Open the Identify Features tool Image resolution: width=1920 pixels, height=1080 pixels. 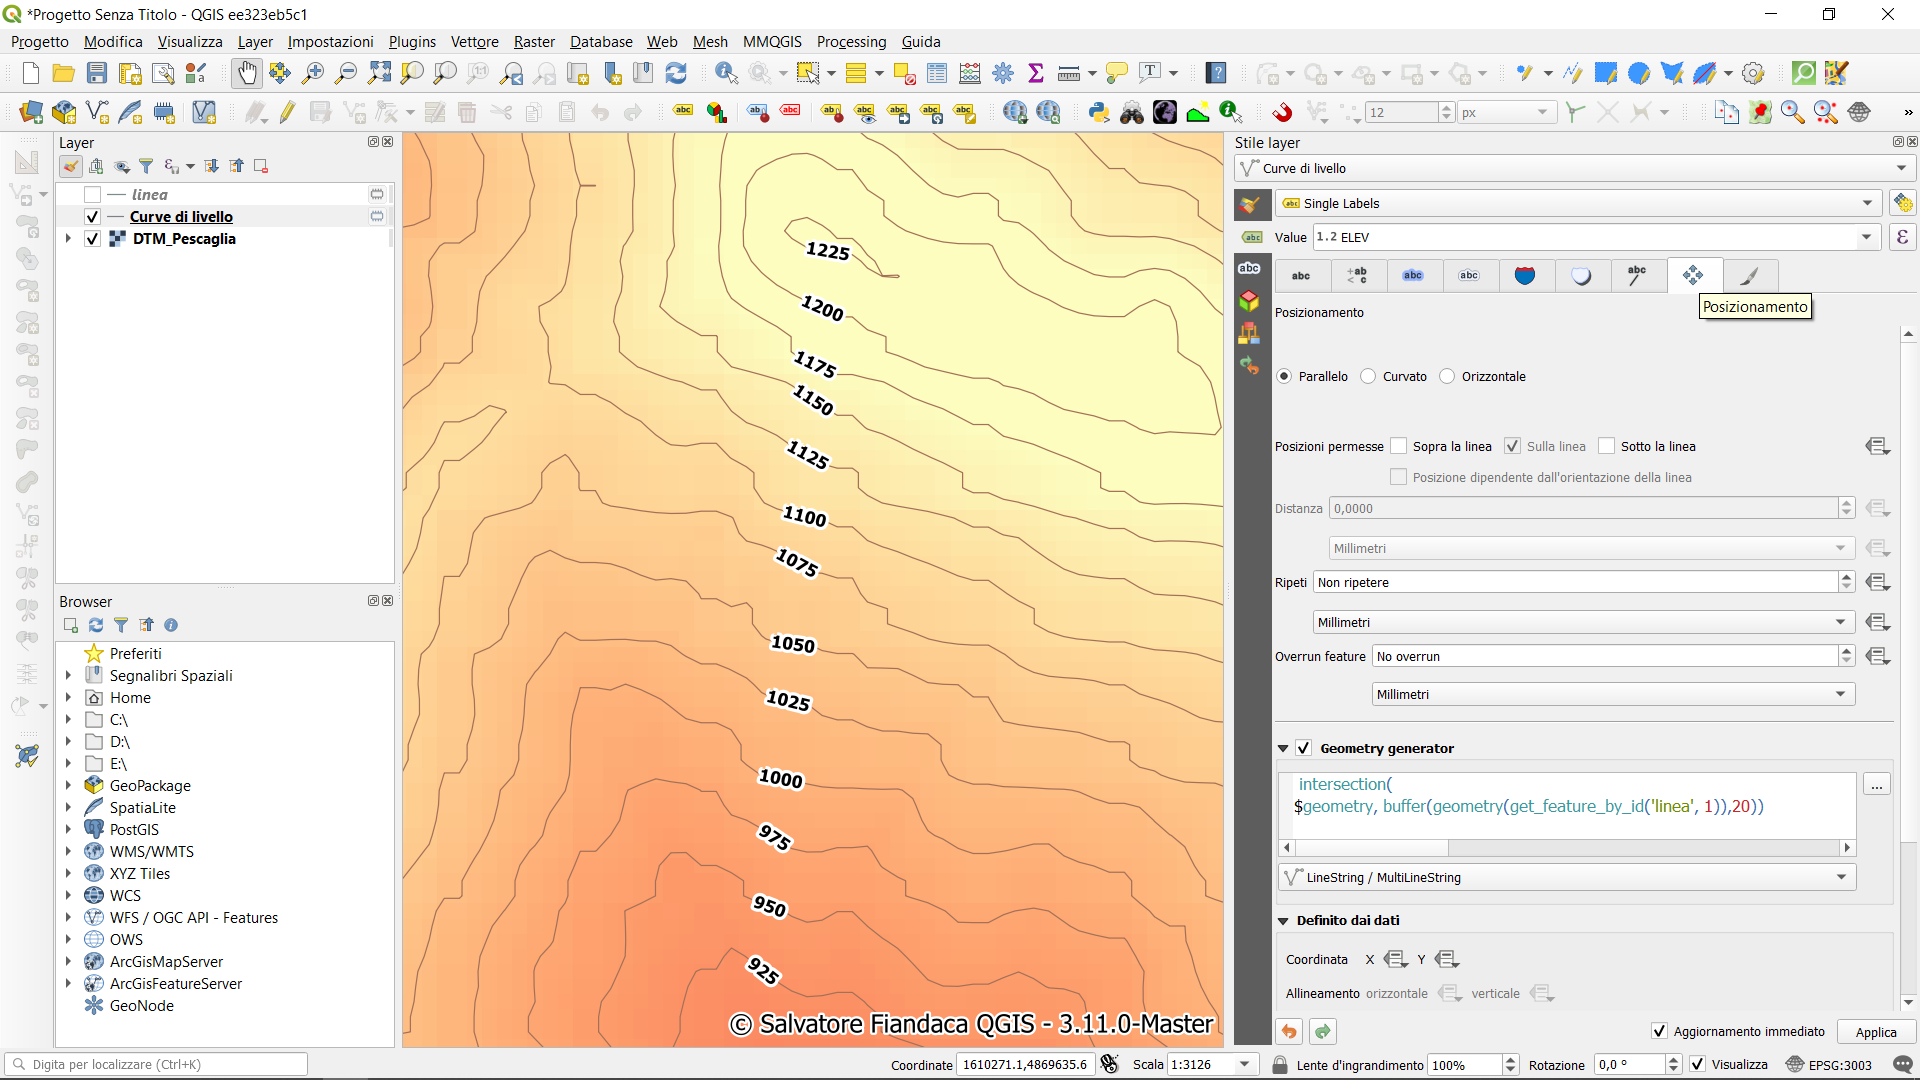726,73
